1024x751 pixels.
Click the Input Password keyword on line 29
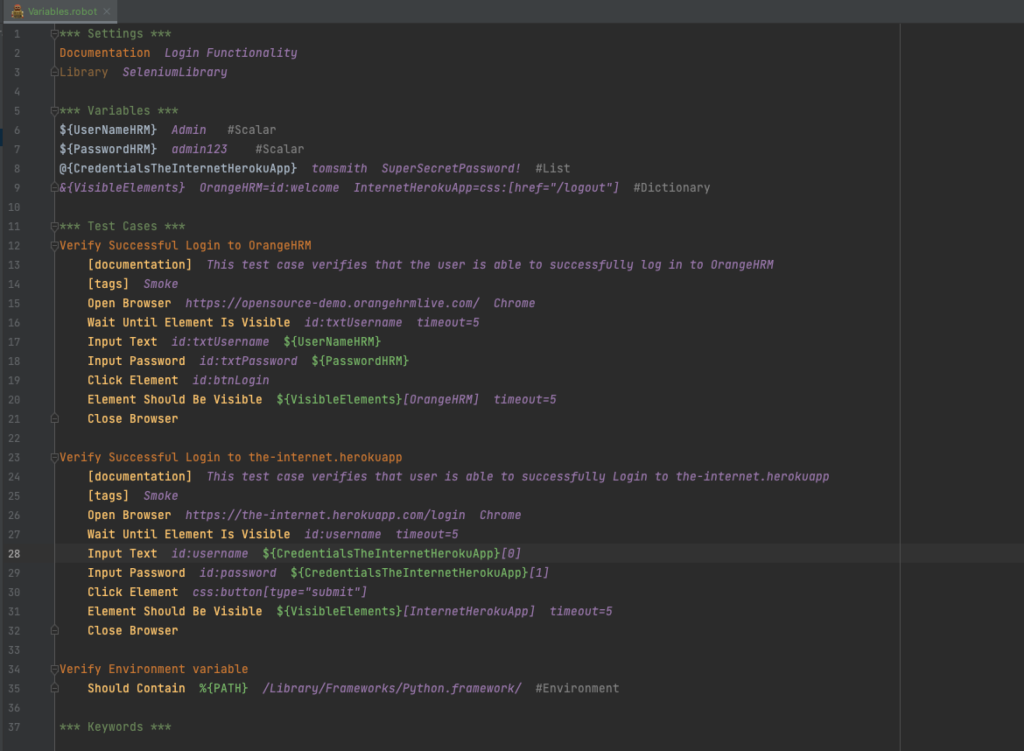pyautogui.click(x=136, y=572)
